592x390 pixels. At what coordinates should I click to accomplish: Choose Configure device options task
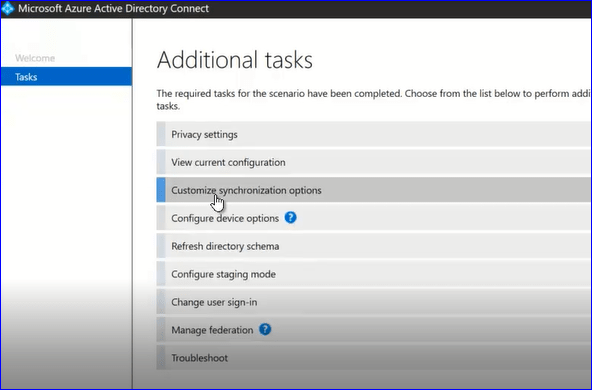point(374,218)
